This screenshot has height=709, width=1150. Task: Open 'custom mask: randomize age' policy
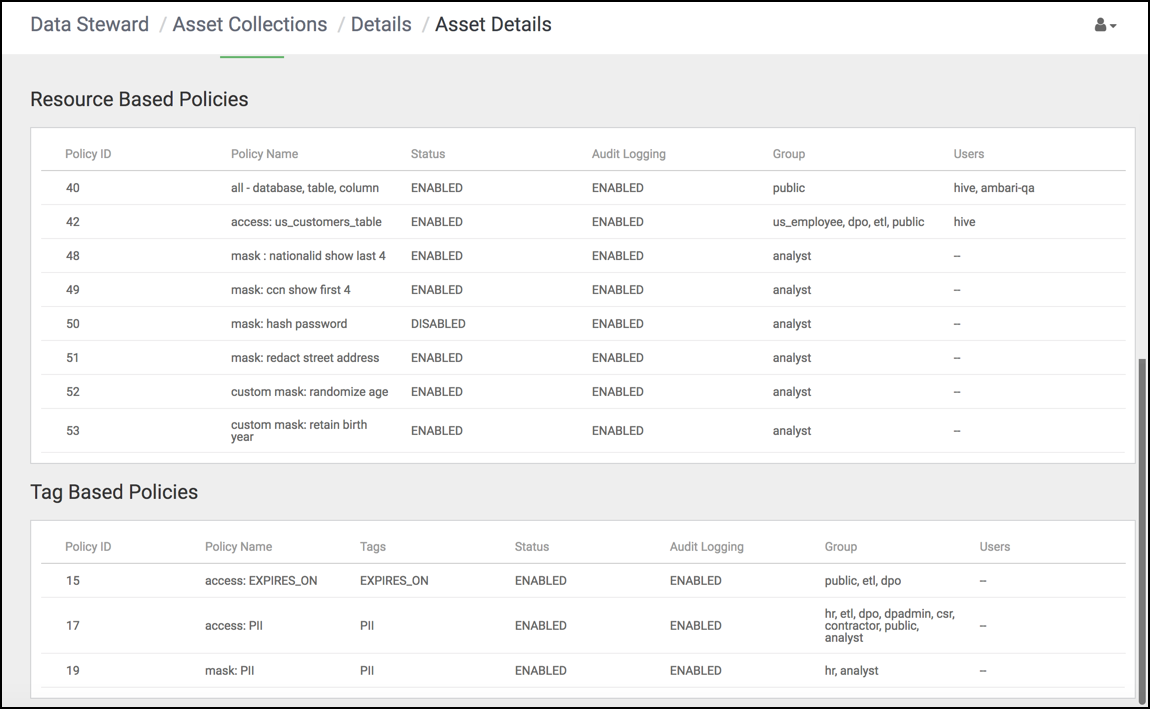[x=309, y=392]
